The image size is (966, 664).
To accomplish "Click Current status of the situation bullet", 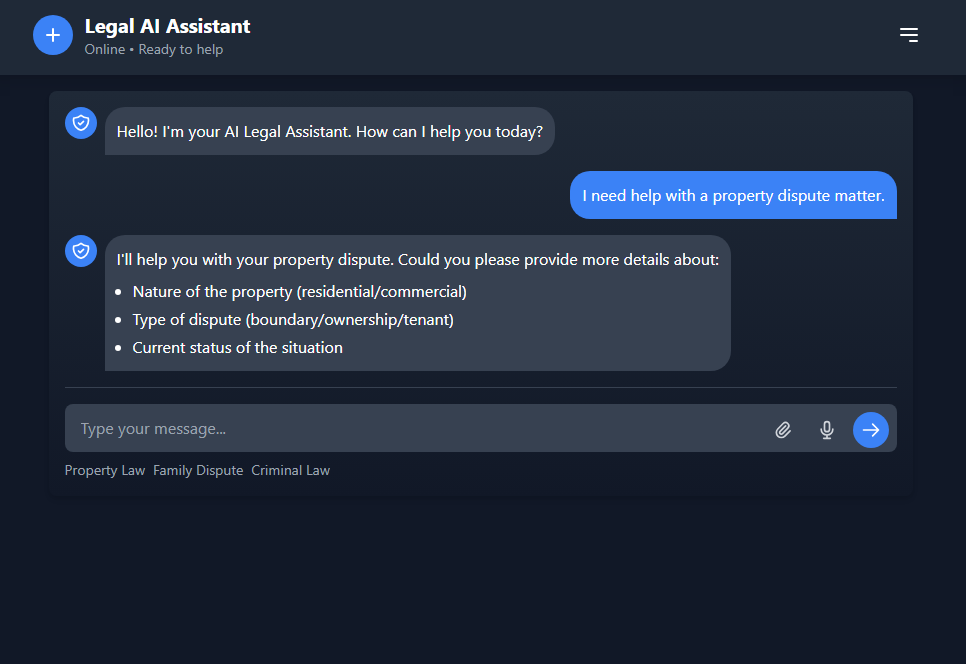I will (x=237, y=348).
